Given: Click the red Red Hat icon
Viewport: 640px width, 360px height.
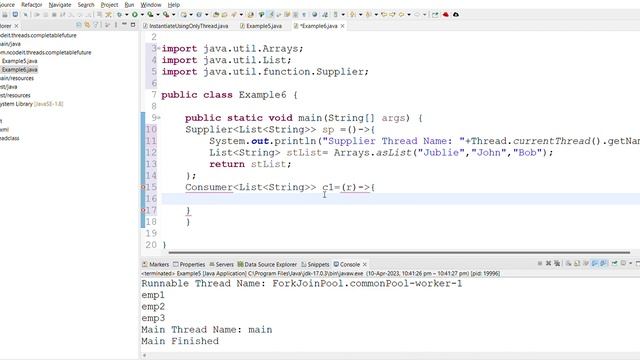Looking at the screenshot, I should [x=446, y=14].
